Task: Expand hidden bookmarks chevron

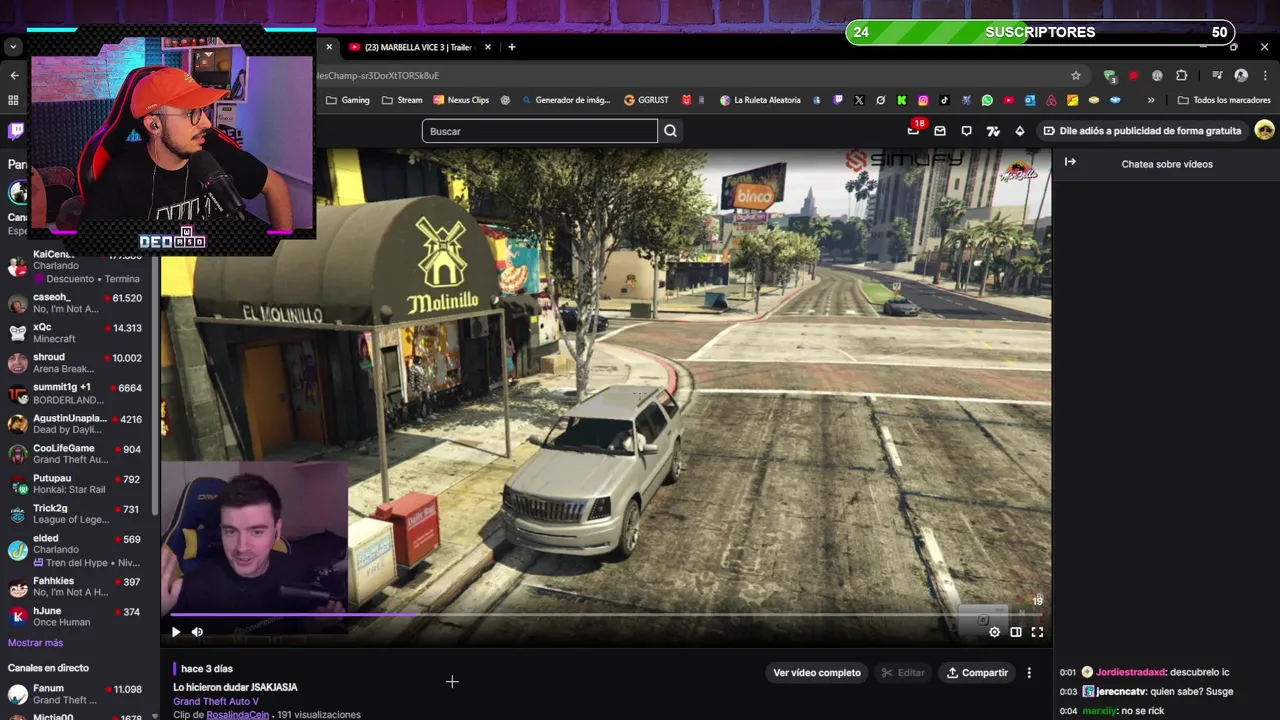Action: [1151, 100]
